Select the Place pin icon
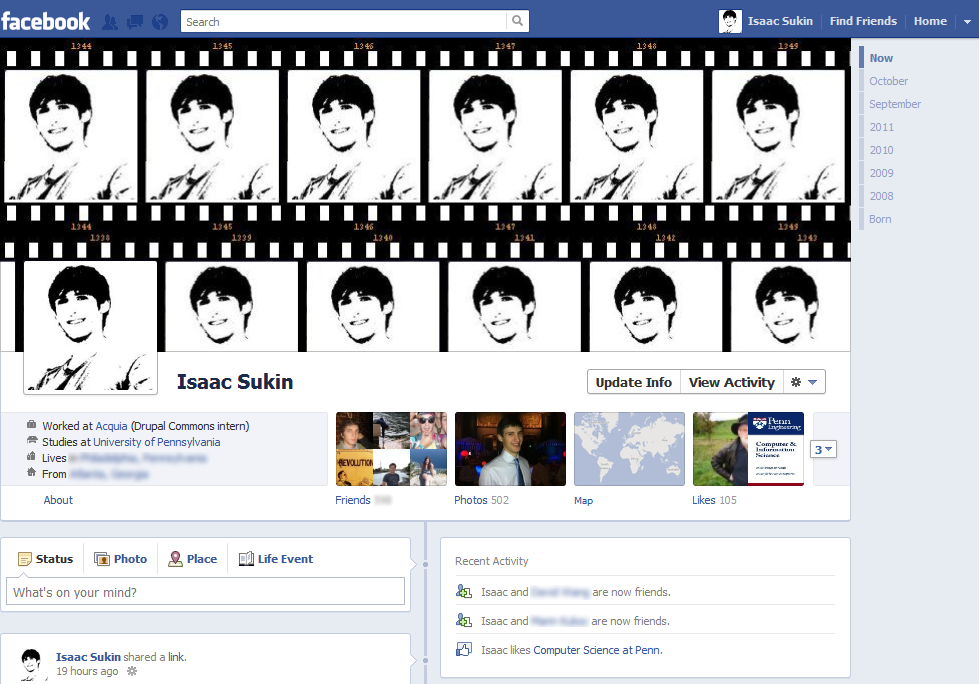979x684 pixels. [173, 558]
